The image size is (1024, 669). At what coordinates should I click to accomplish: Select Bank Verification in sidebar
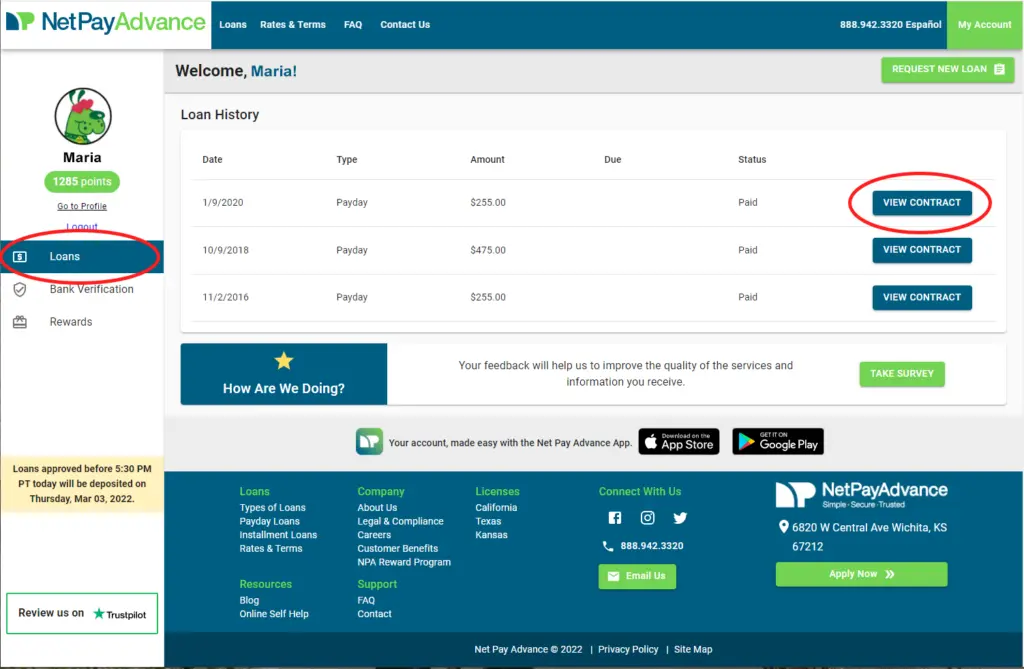82,289
